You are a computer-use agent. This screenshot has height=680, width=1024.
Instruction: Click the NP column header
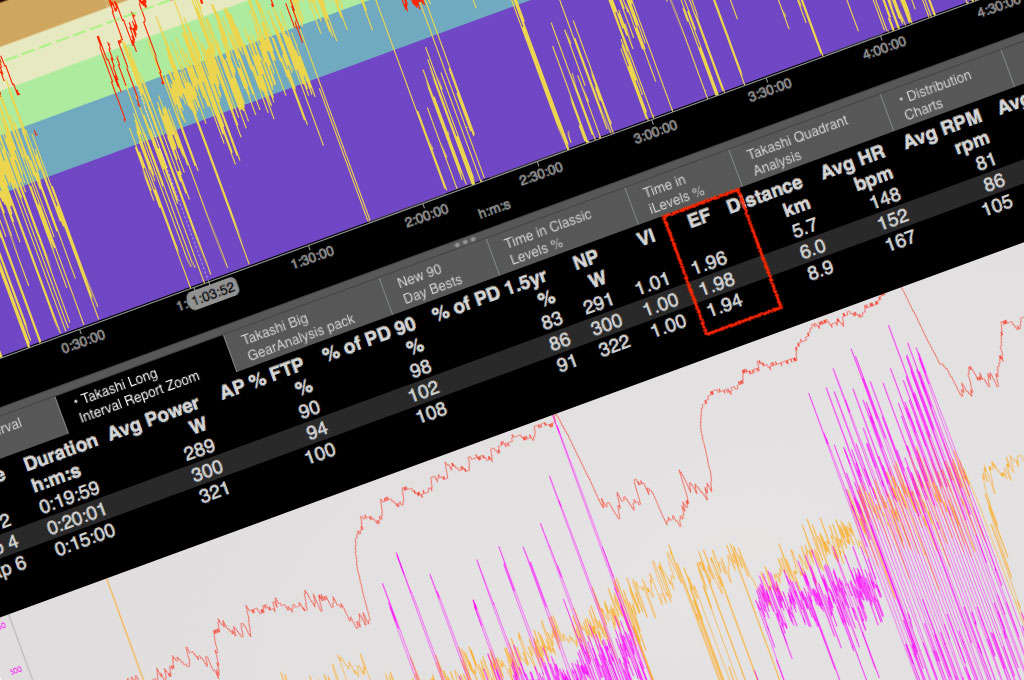pyautogui.click(x=585, y=258)
